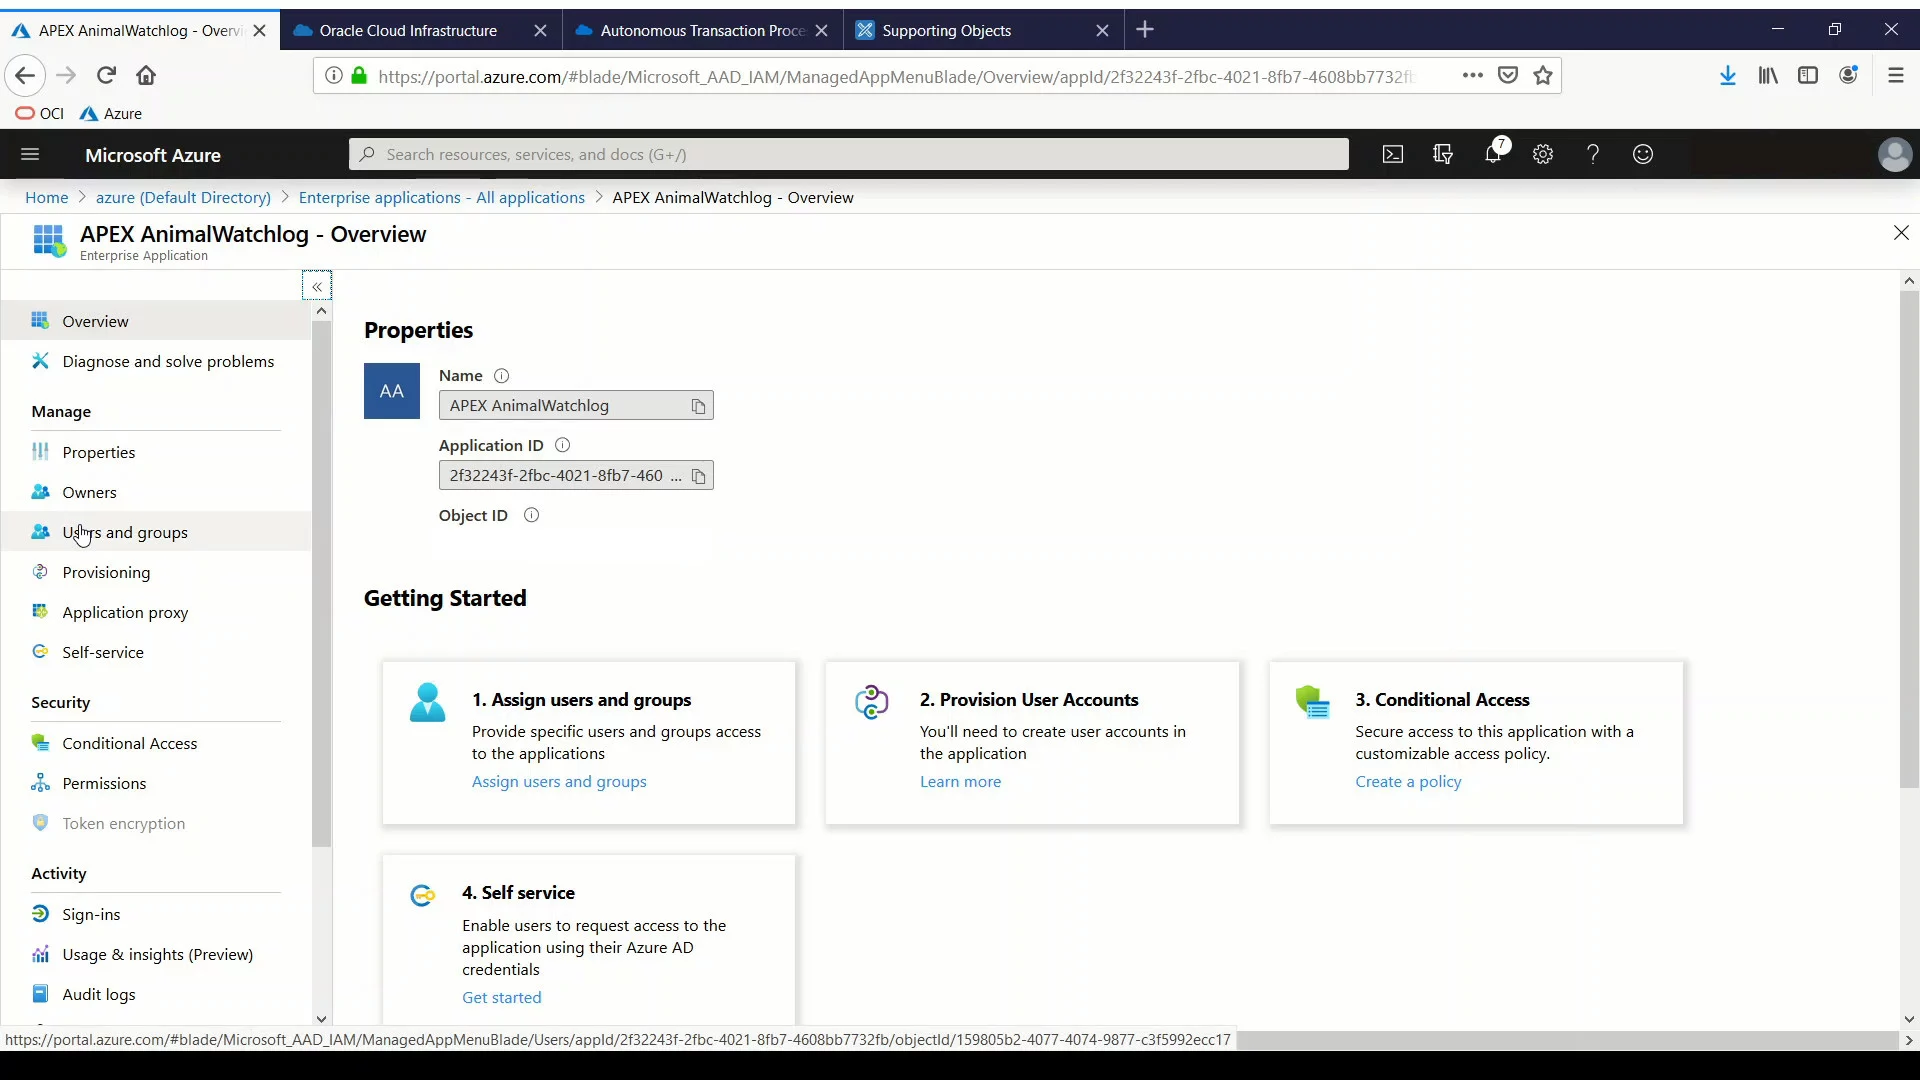Bookmark this page with the star
This screenshot has width=1920, height=1080.
coord(1543,75)
